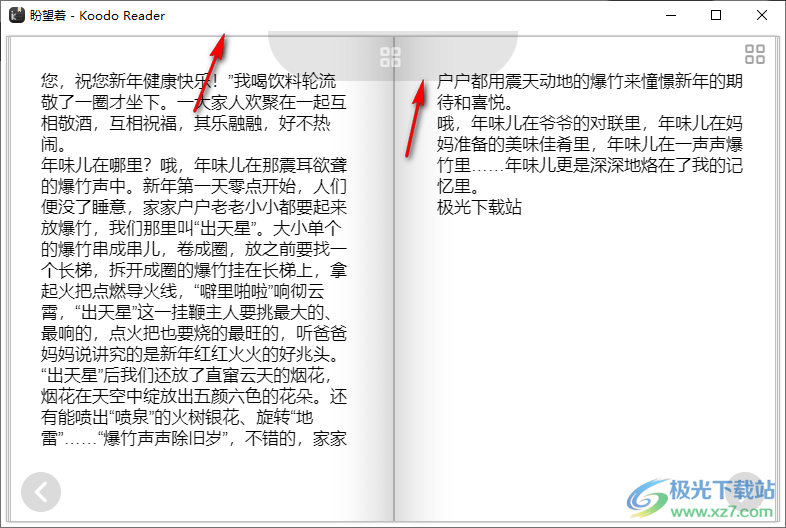Screen dimensions: 786x528
Task: Click the line "妈准备的美味佳肴里"
Action: [x=590, y=144]
